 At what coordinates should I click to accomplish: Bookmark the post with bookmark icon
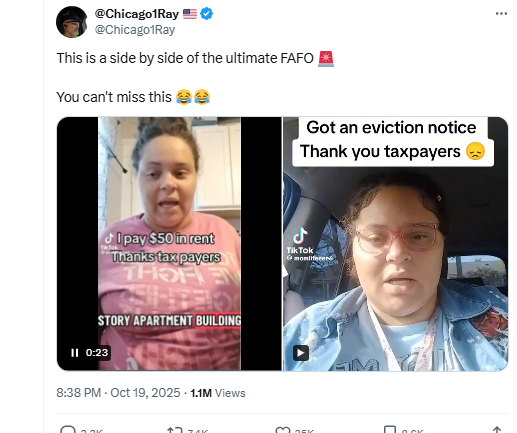pyautogui.click(x=390, y=430)
